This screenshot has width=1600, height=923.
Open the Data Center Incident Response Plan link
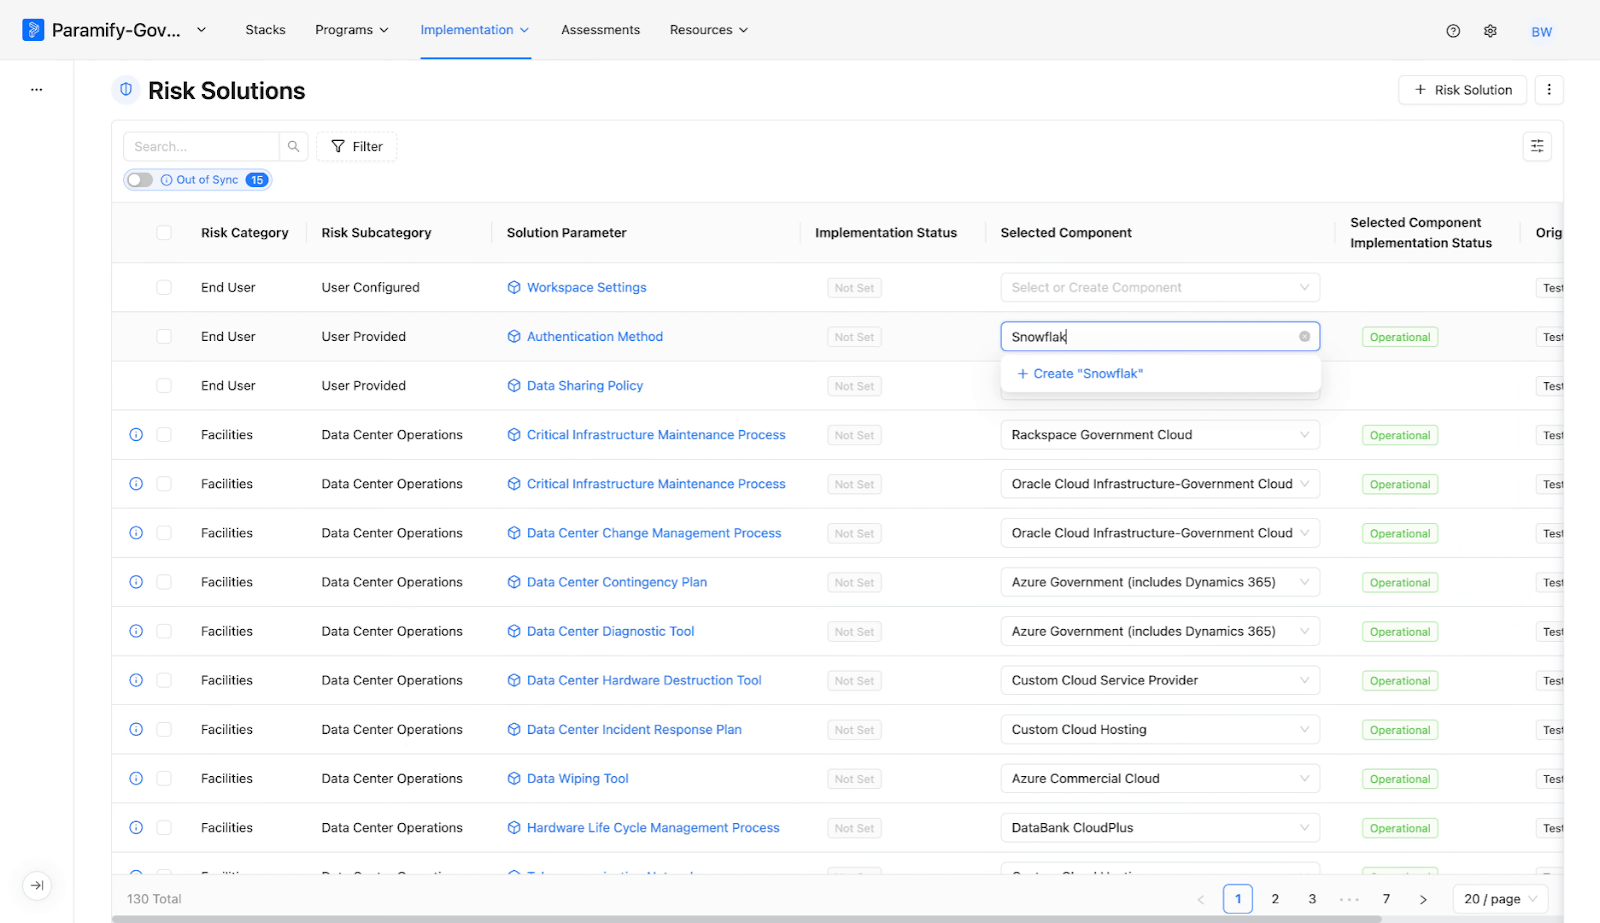pos(634,729)
